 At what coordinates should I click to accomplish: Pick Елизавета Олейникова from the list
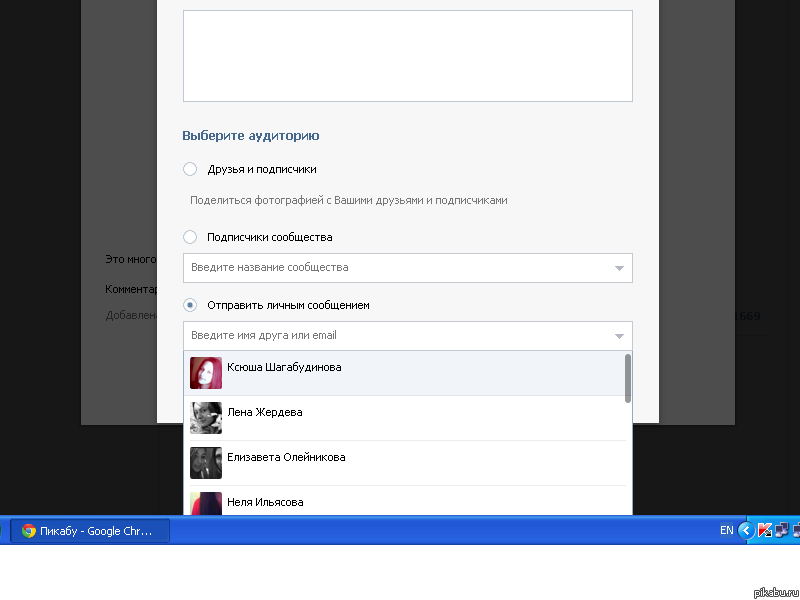286,457
